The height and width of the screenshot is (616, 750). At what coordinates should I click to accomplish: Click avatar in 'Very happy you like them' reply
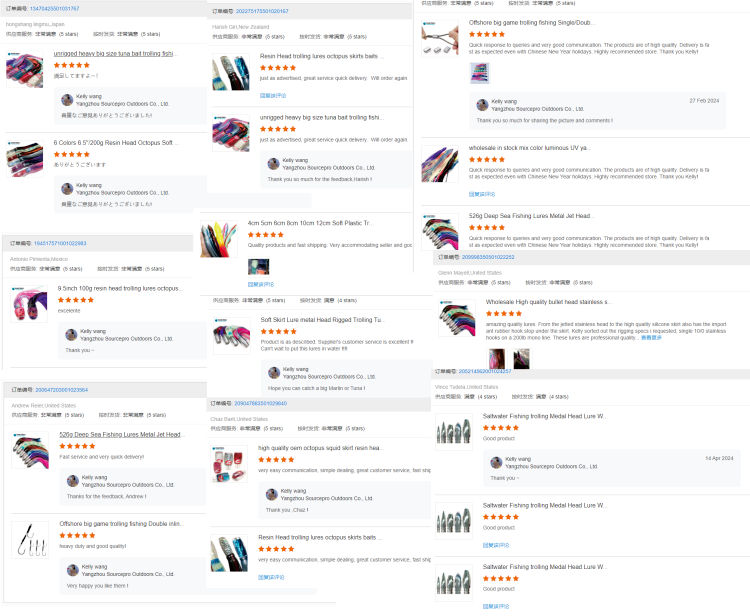[x=73, y=570]
